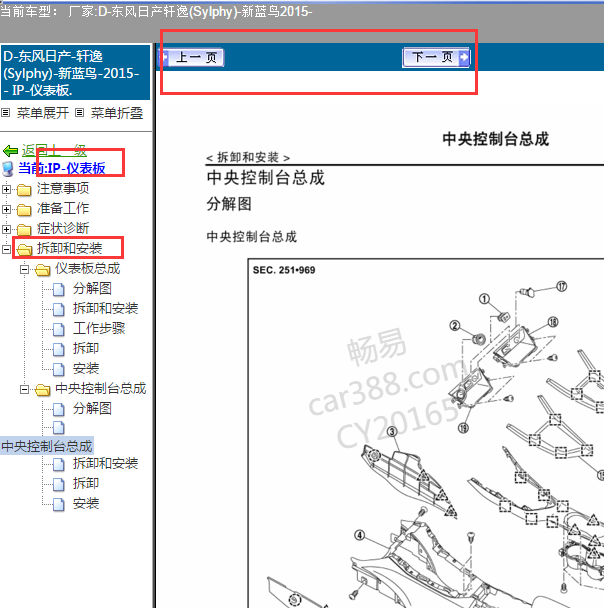Click the 菜单展开 list icon

(5, 113)
